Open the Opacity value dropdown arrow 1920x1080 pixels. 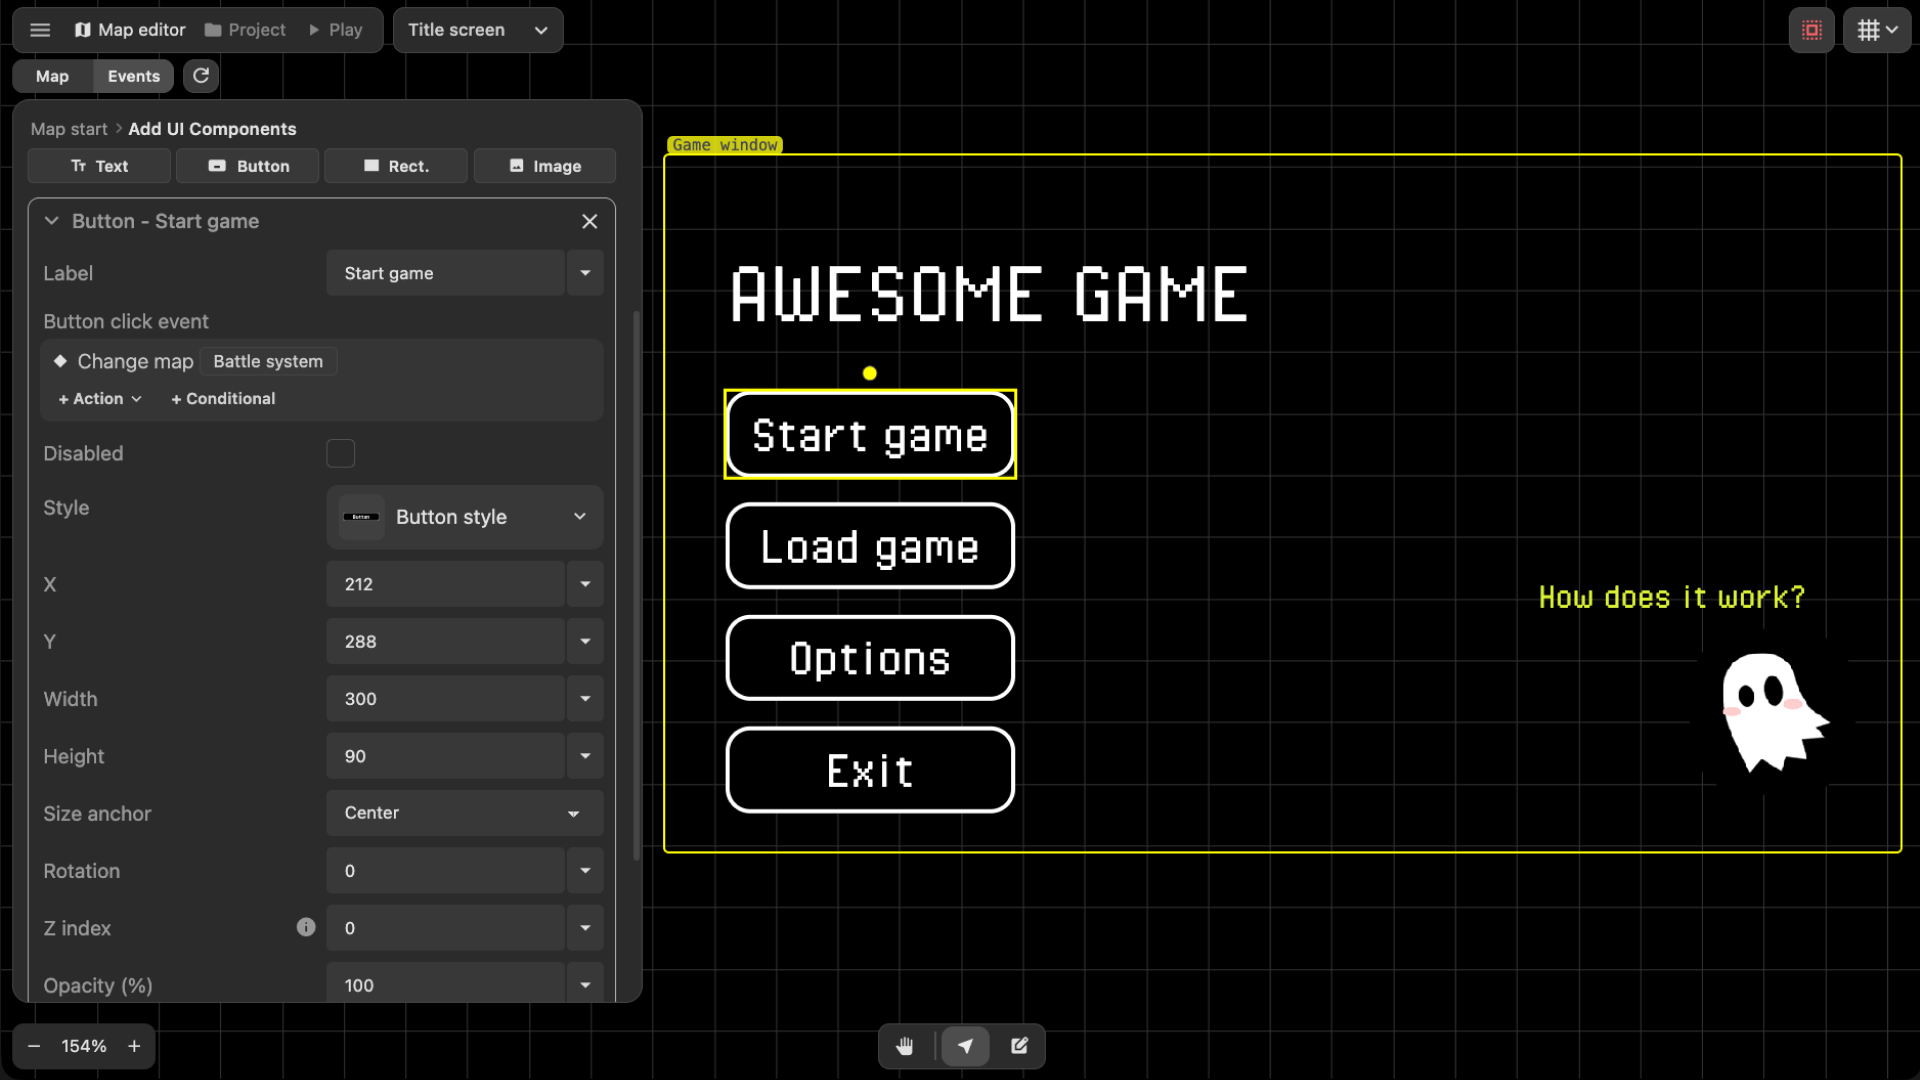tap(585, 985)
